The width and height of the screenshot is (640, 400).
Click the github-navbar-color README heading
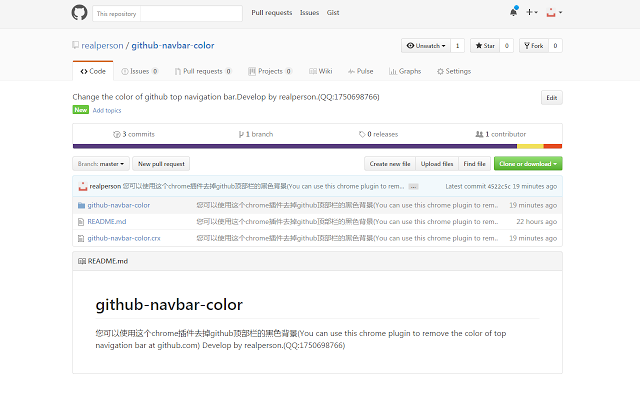[169, 305]
